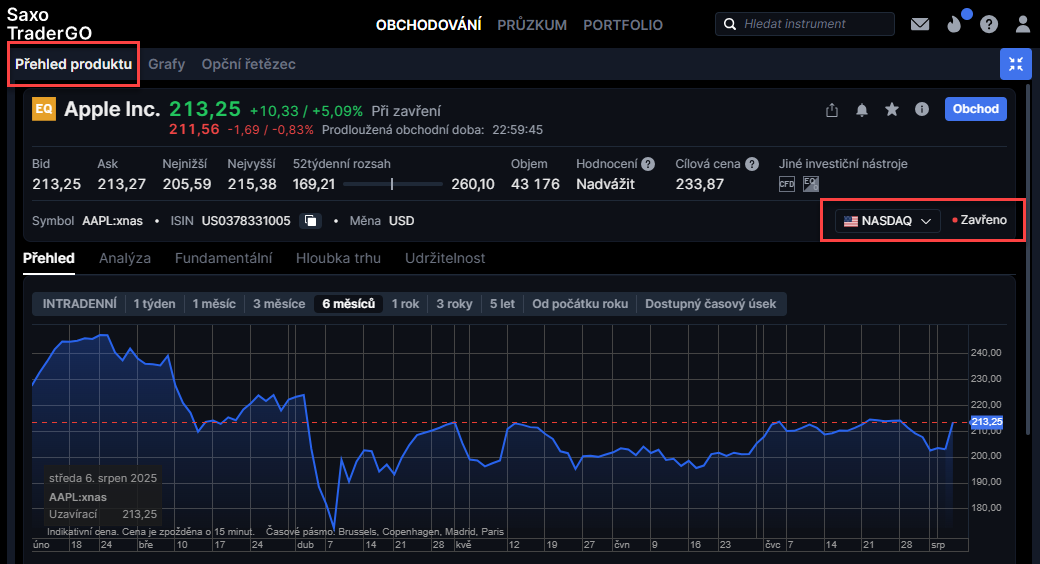Switch to the Analýza sub-tab
Image resolution: width=1040 pixels, height=564 pixels.
click(125, 258)
